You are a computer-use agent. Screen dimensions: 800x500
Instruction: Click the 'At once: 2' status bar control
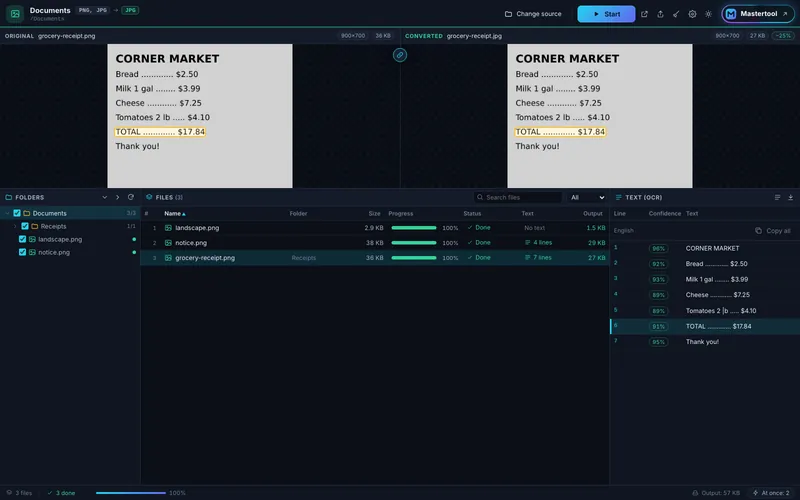point(772,493)
